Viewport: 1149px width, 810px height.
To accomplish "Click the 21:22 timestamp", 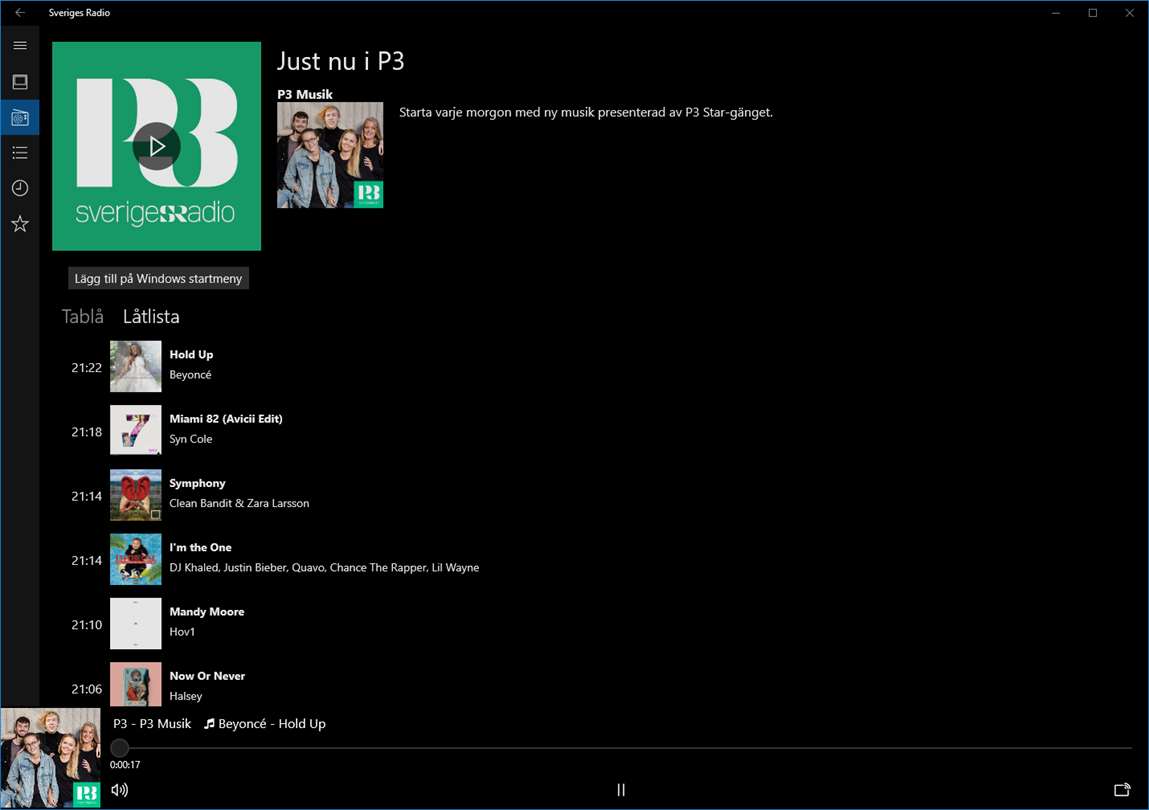I will (86, 368).
